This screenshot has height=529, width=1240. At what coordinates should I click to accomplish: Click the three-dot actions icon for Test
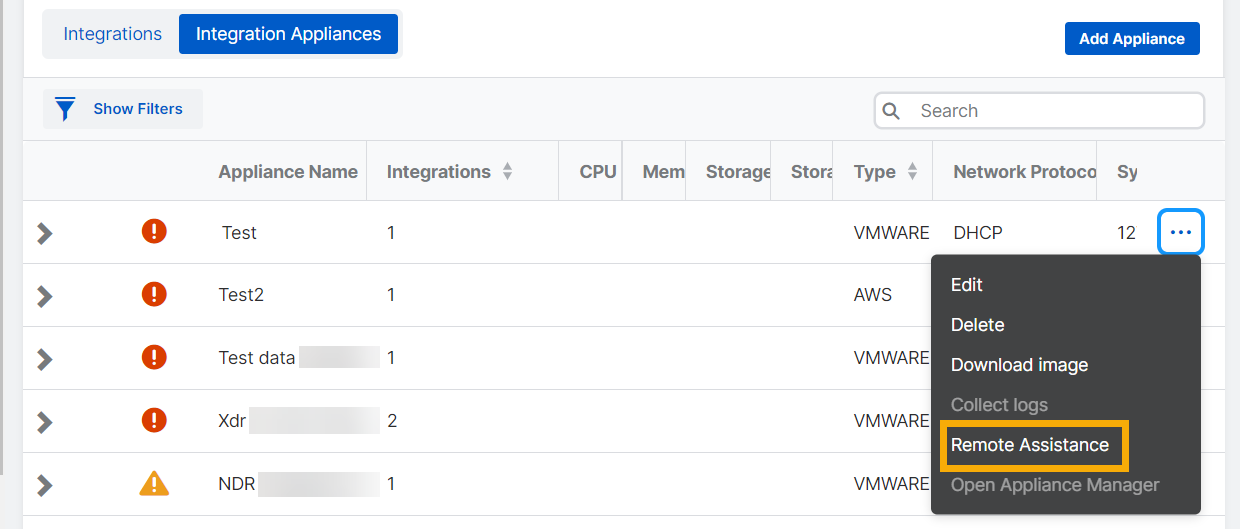click(x=1181, y=232)
